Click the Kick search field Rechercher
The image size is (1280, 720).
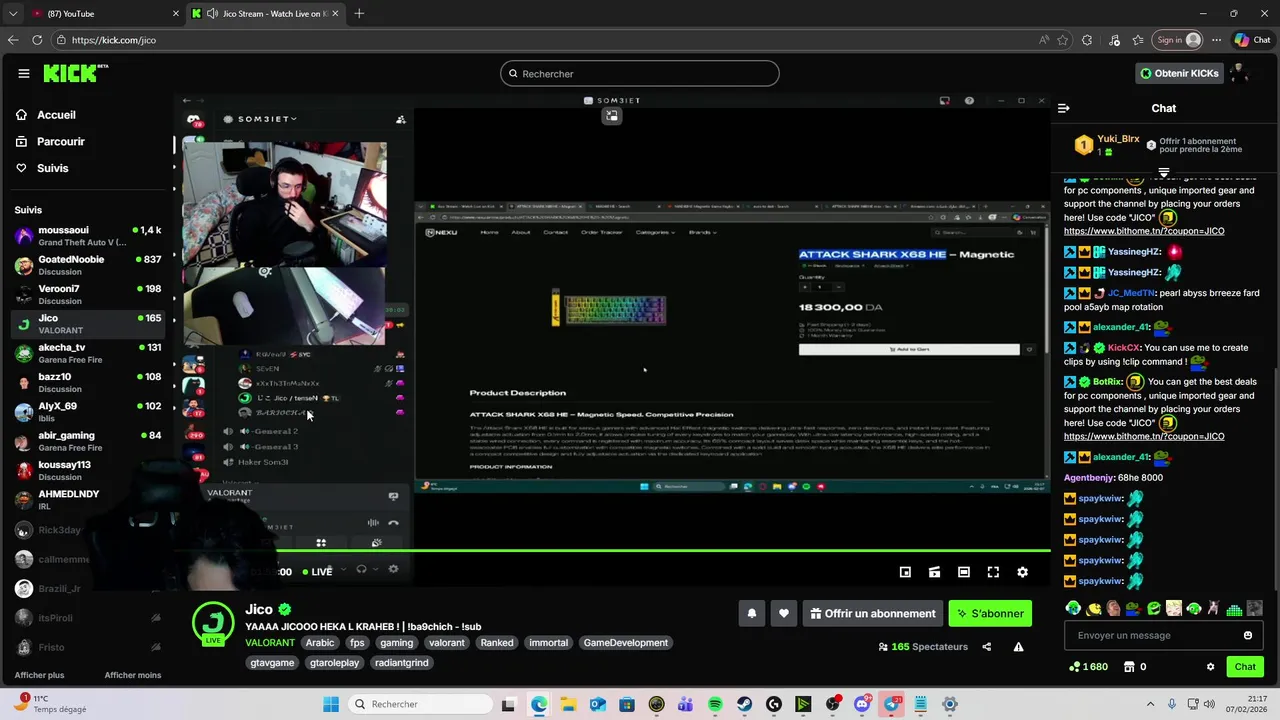640,73
